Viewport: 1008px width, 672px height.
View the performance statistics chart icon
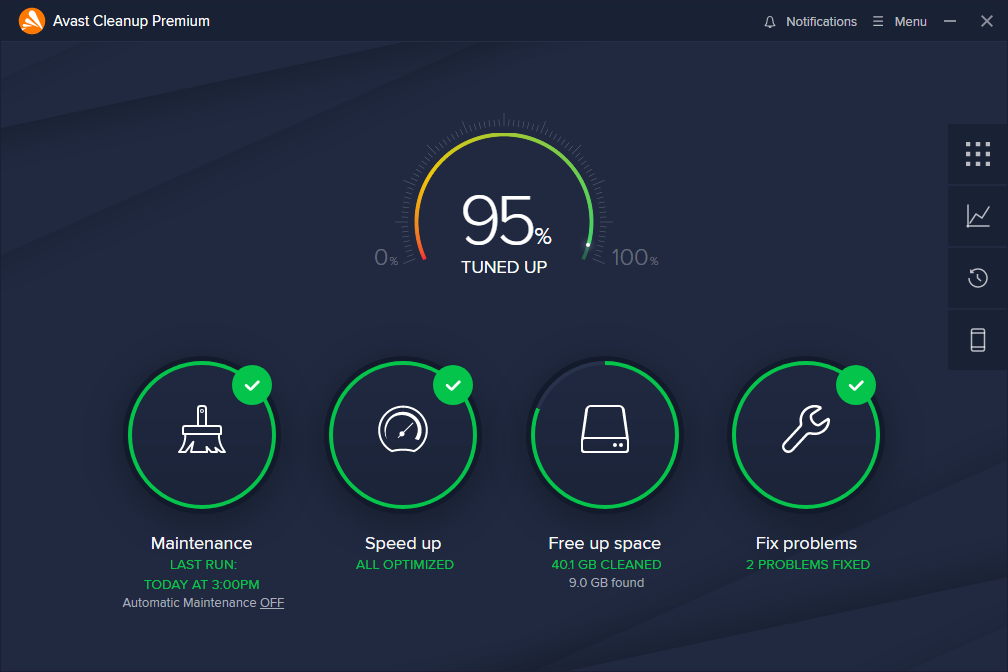point(977,216)
